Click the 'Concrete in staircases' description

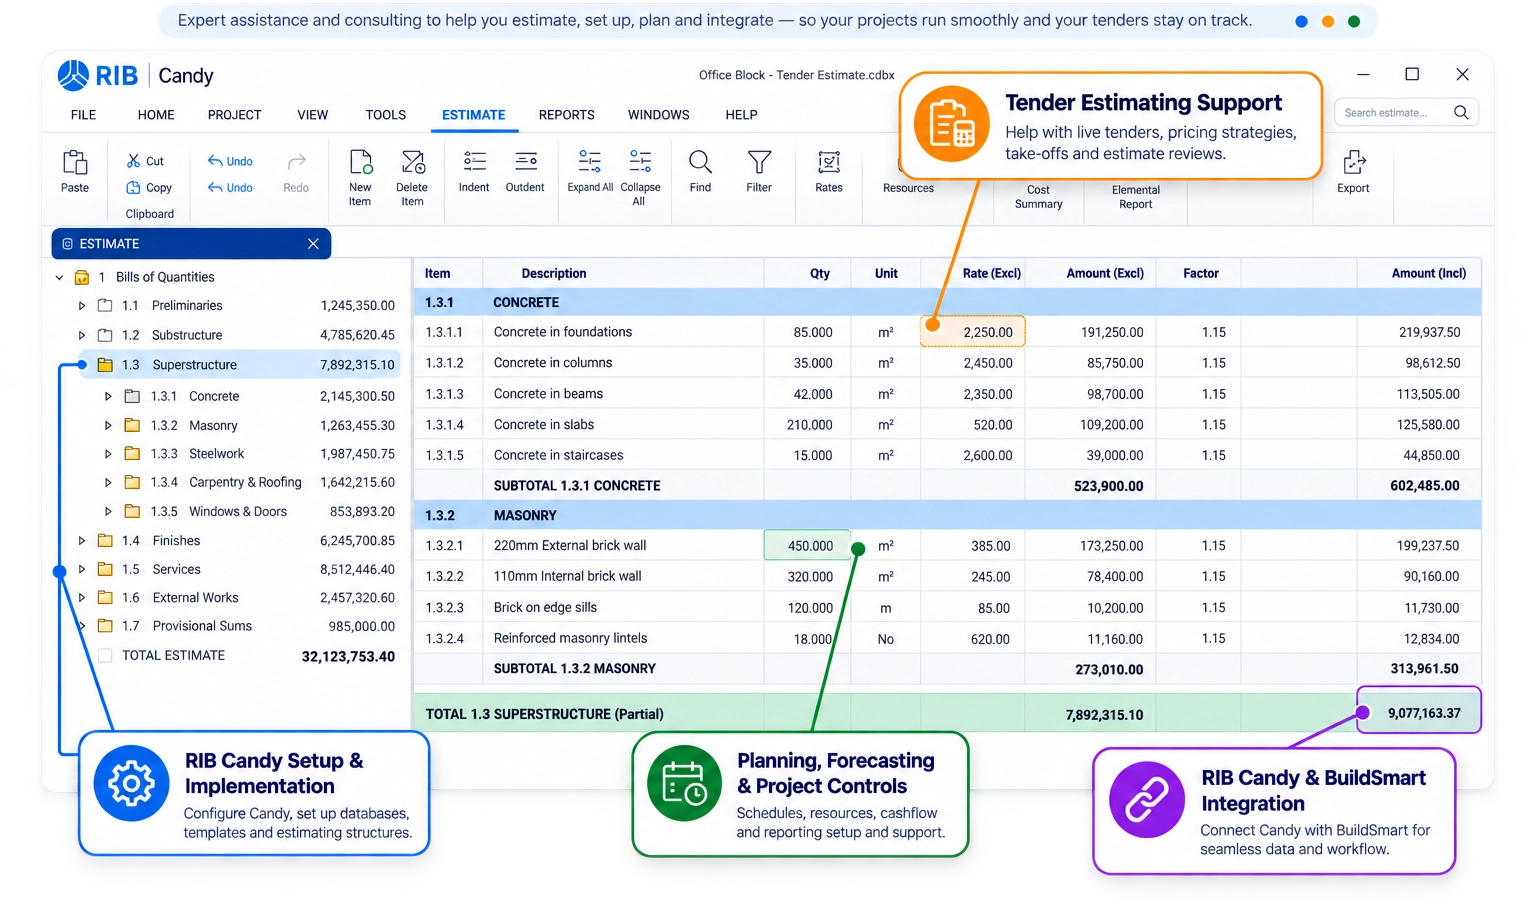coord(558,455)
